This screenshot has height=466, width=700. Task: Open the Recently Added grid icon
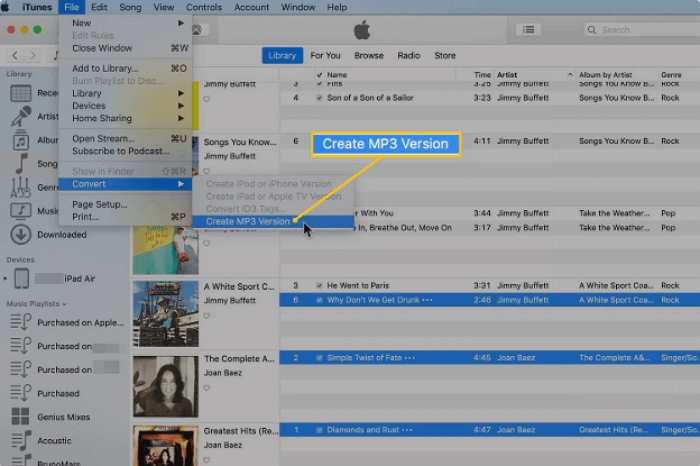point(20,93)
